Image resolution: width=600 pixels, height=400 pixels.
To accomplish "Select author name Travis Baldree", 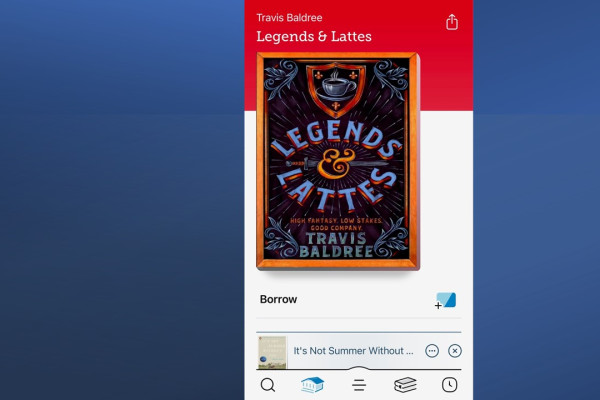I will (289, 18).
